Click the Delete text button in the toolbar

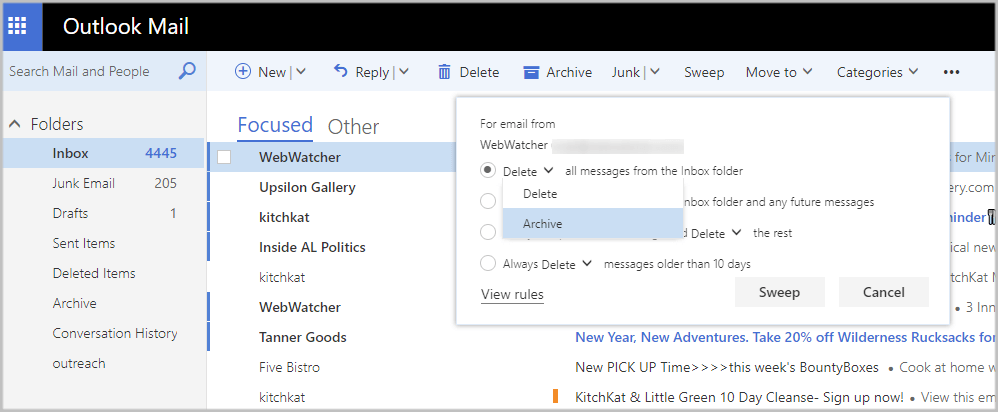coord(479,73)
